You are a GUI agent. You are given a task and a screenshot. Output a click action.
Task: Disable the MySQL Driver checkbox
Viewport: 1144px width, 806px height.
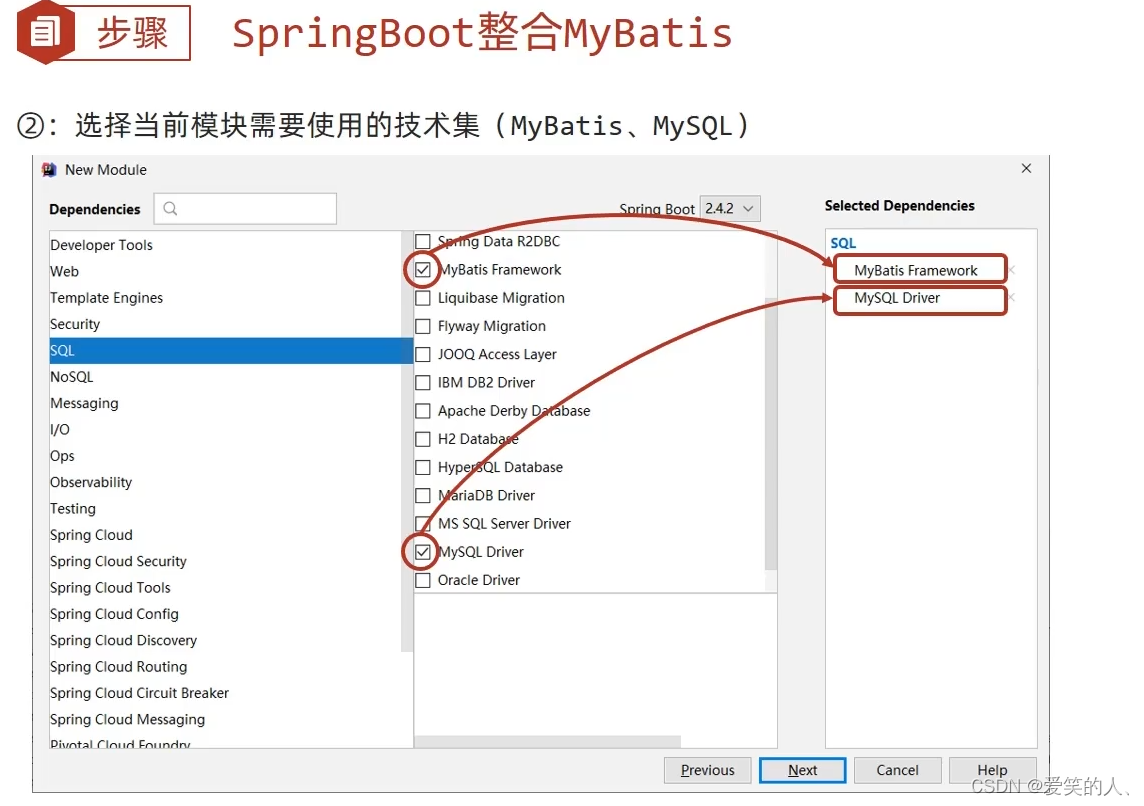pos(422,551)
